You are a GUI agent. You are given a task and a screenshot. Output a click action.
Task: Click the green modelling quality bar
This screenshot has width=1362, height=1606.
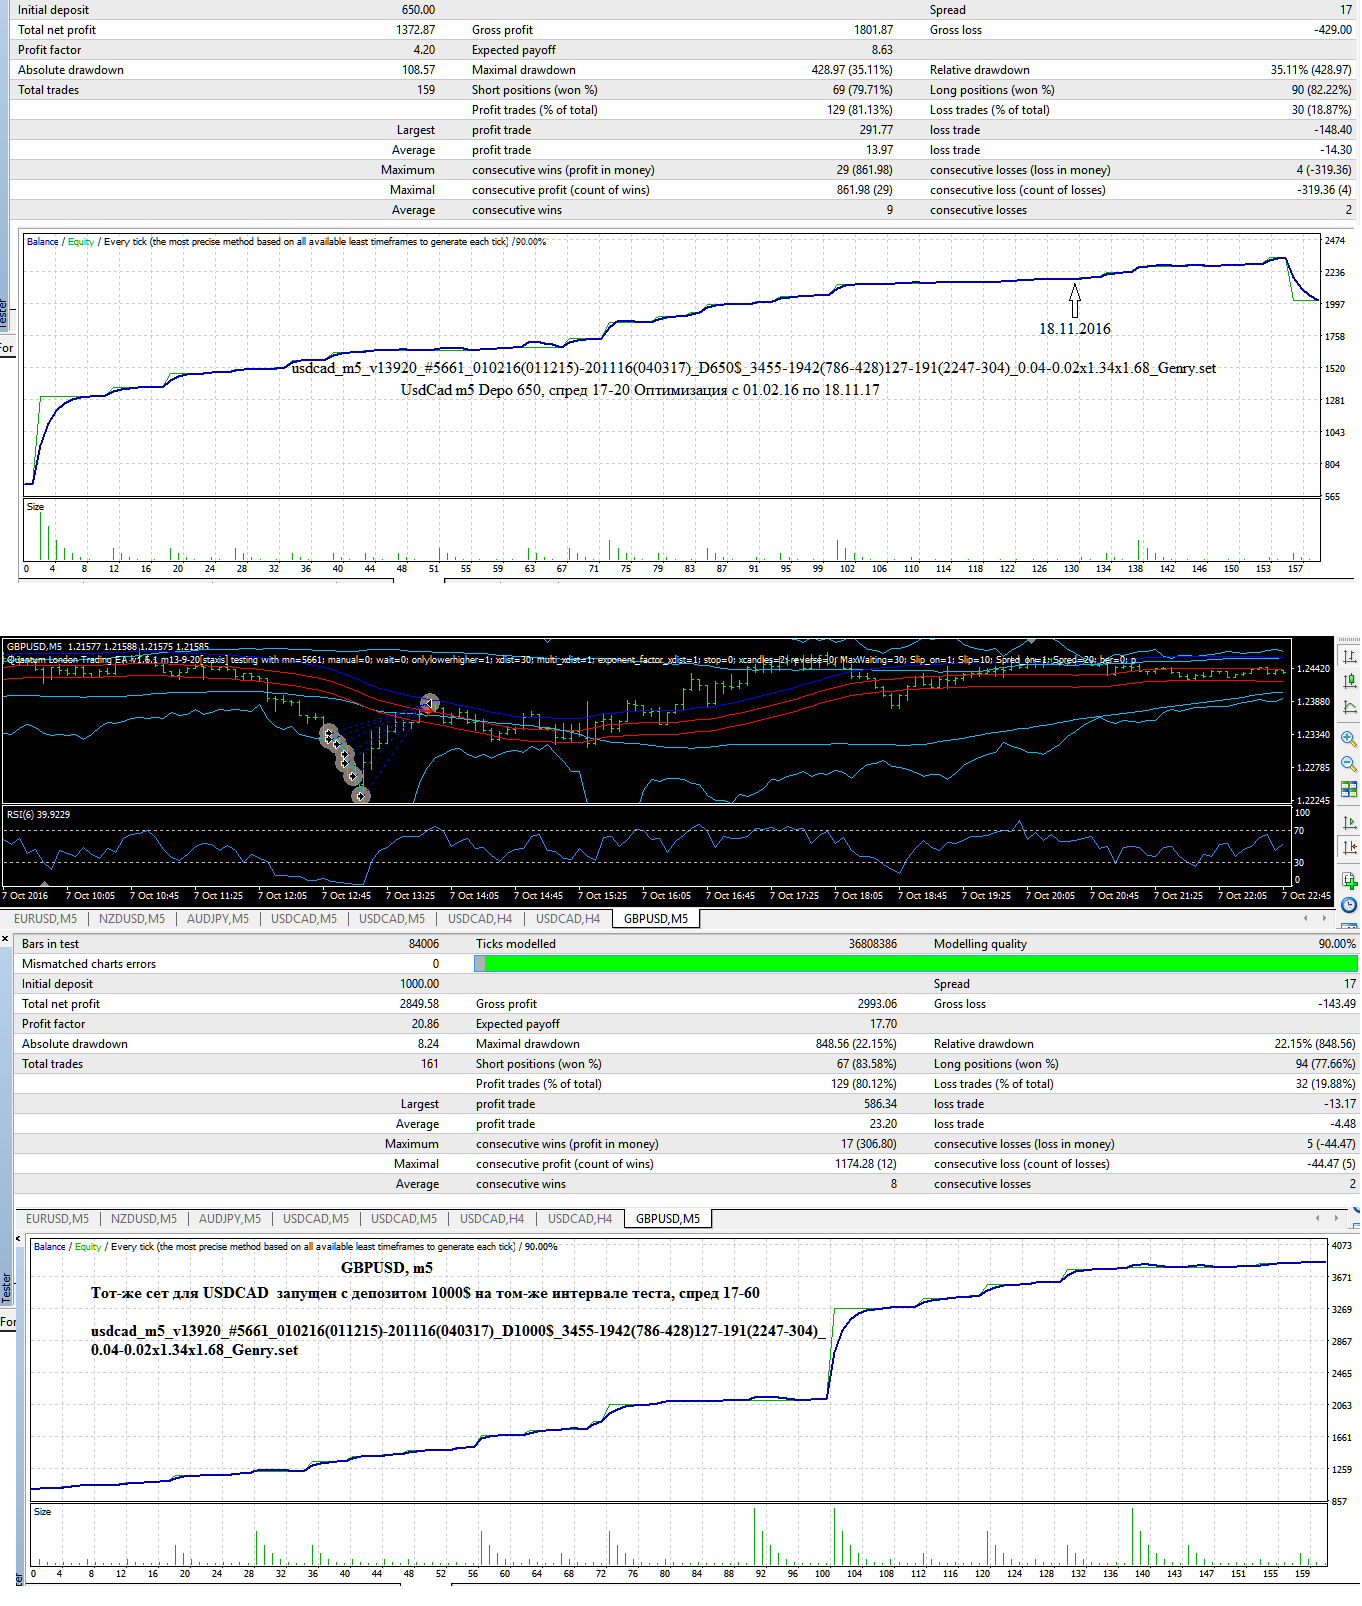pyautogui.click(x=921, y=963)
